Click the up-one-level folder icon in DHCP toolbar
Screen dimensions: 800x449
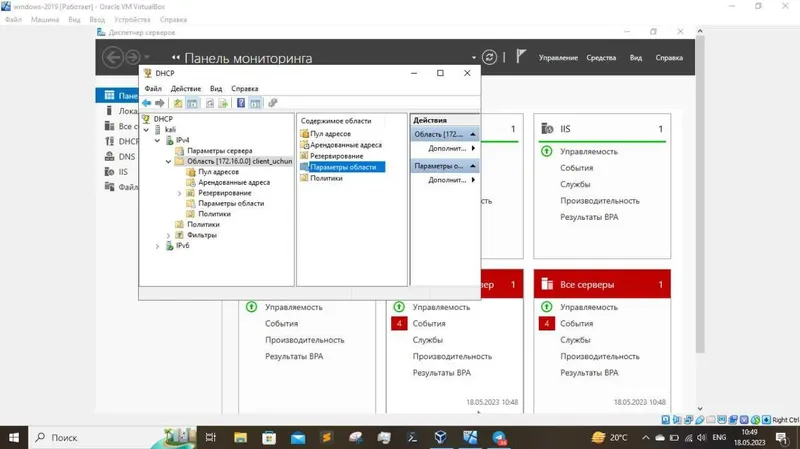point(178,103)
